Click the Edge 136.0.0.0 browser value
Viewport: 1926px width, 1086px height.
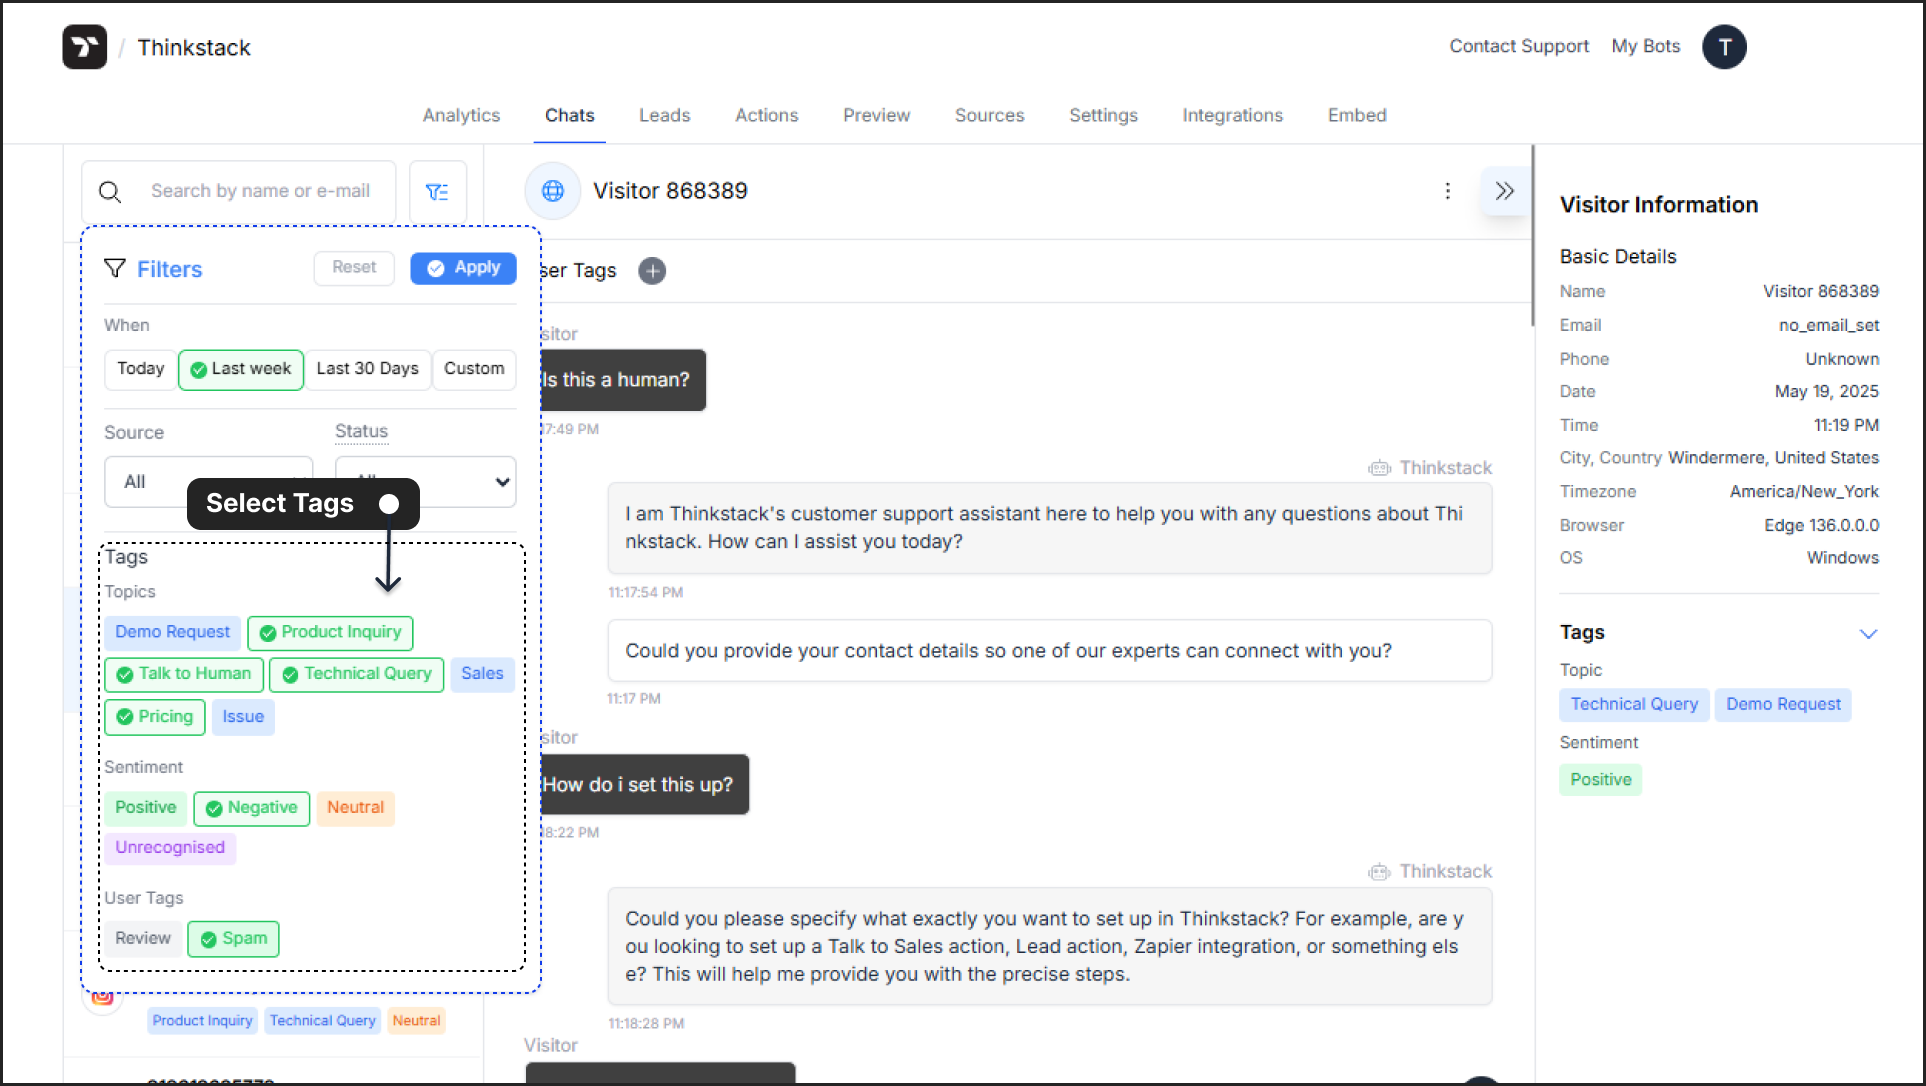[1821, 525]
